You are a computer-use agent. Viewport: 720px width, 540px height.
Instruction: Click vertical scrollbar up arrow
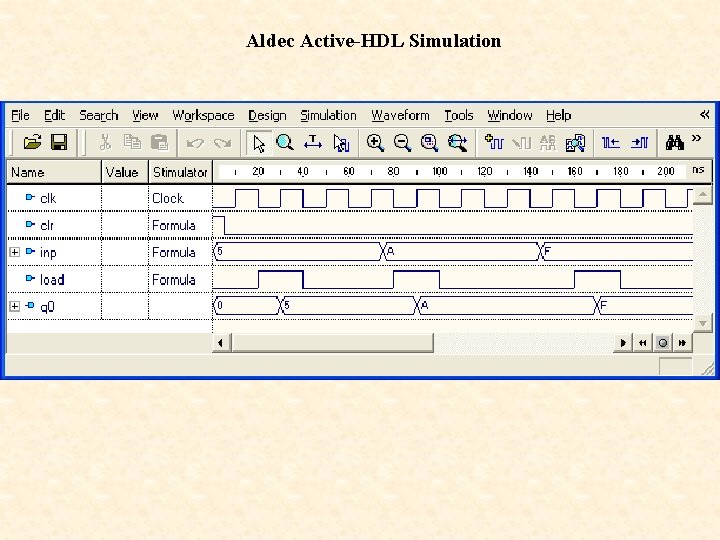pyautogui.click(x=703, y=195)
